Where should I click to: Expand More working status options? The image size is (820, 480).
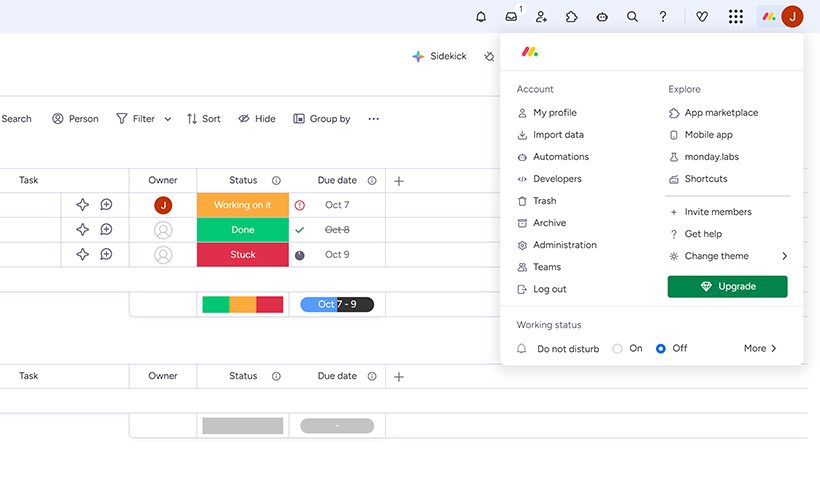[x=760, y=349]
